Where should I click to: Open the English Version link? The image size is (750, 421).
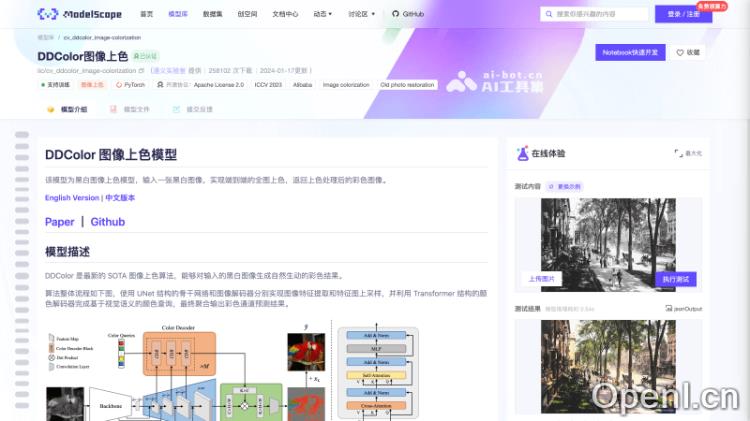coord(72,198)
